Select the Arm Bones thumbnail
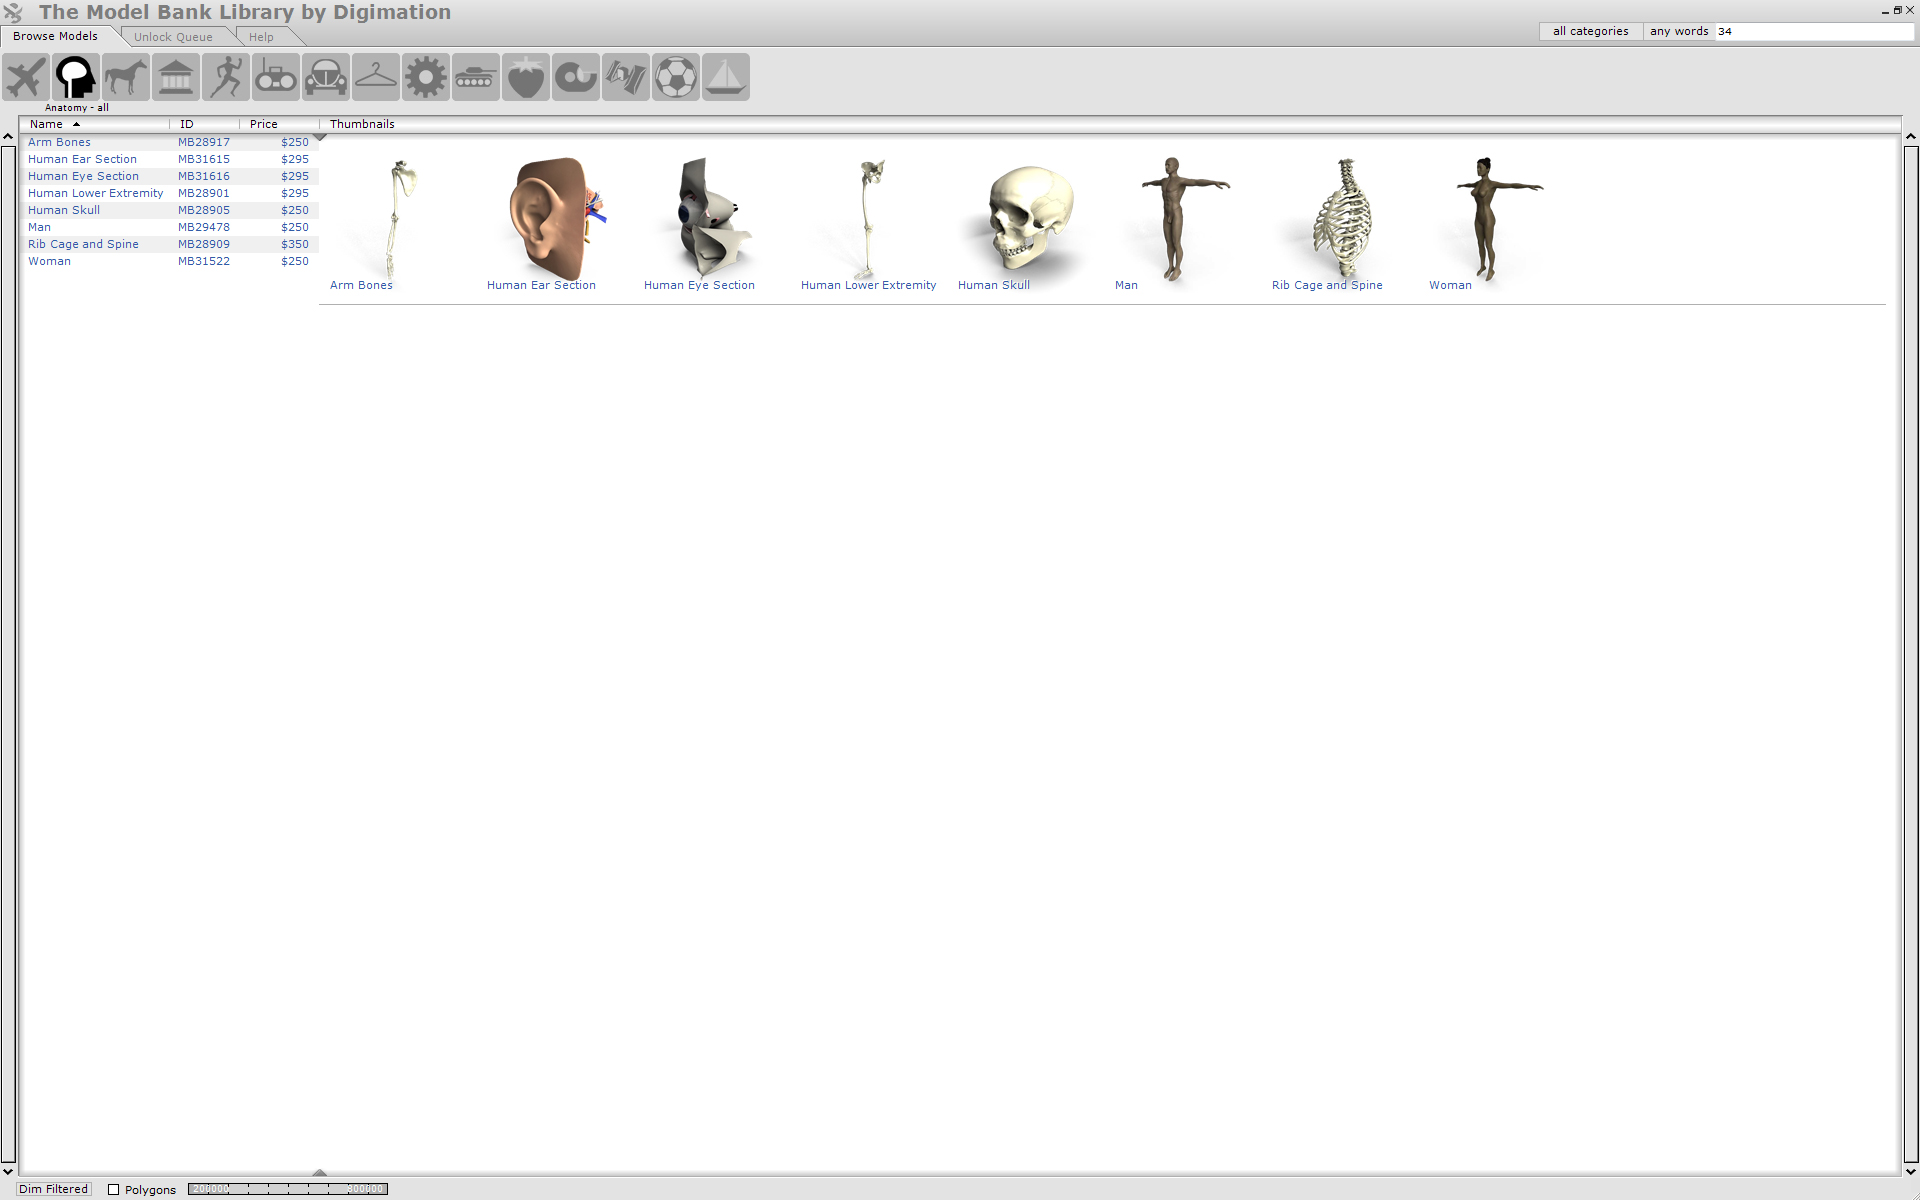 (400, 218)
